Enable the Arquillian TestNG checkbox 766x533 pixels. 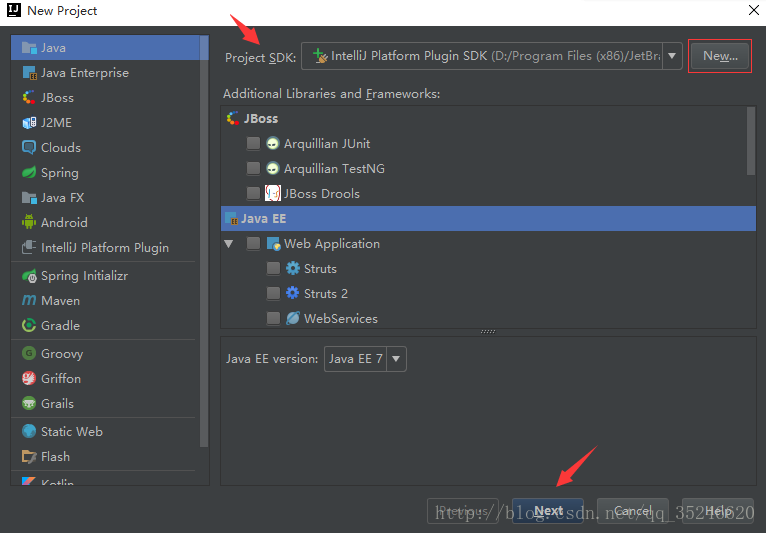click(x=253, y=168)
